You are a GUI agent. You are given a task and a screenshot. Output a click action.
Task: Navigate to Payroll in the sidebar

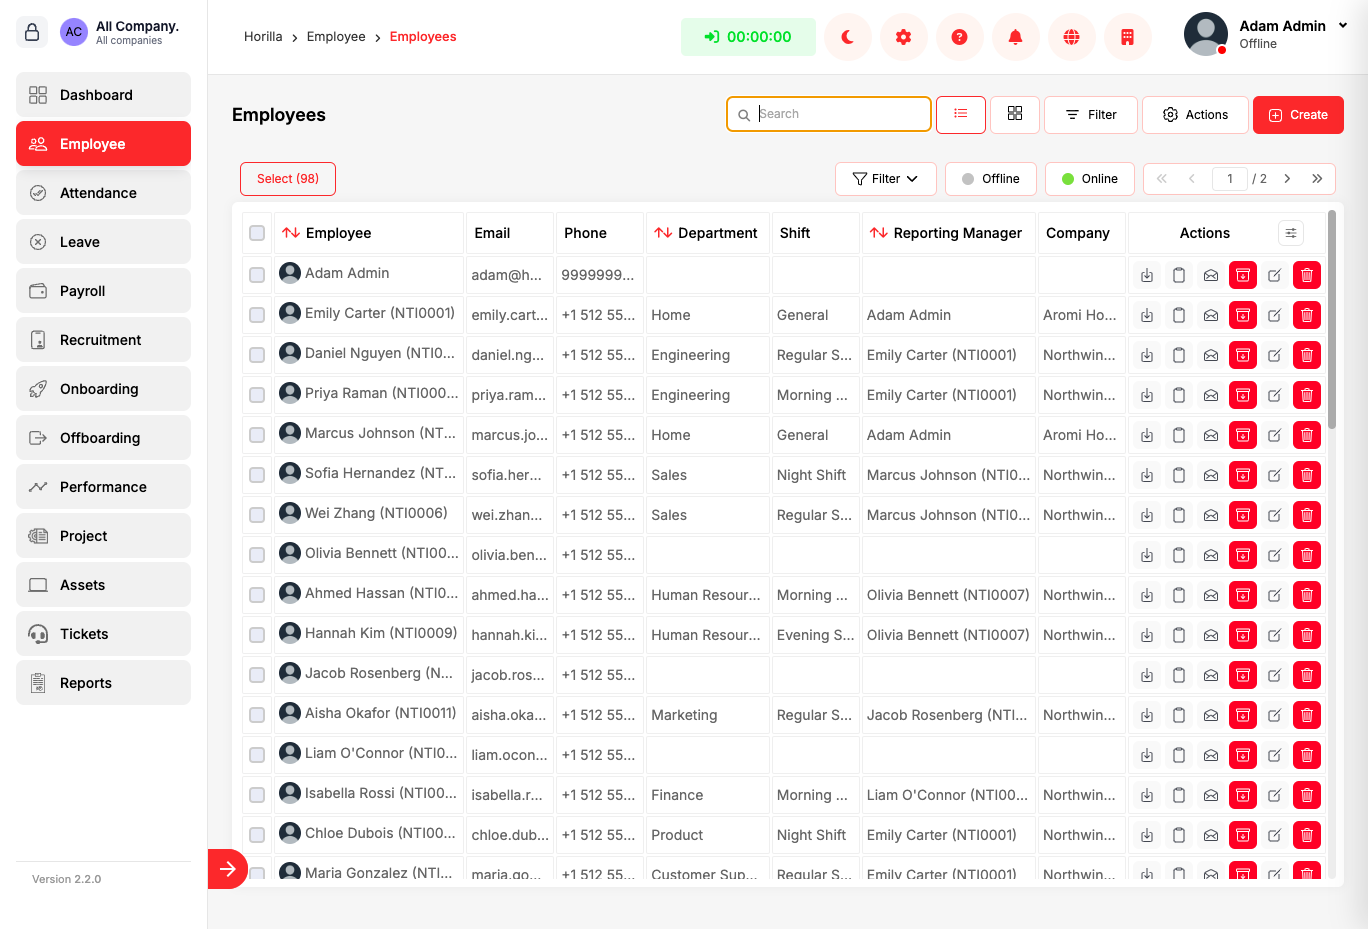click(x=104, y=291)
